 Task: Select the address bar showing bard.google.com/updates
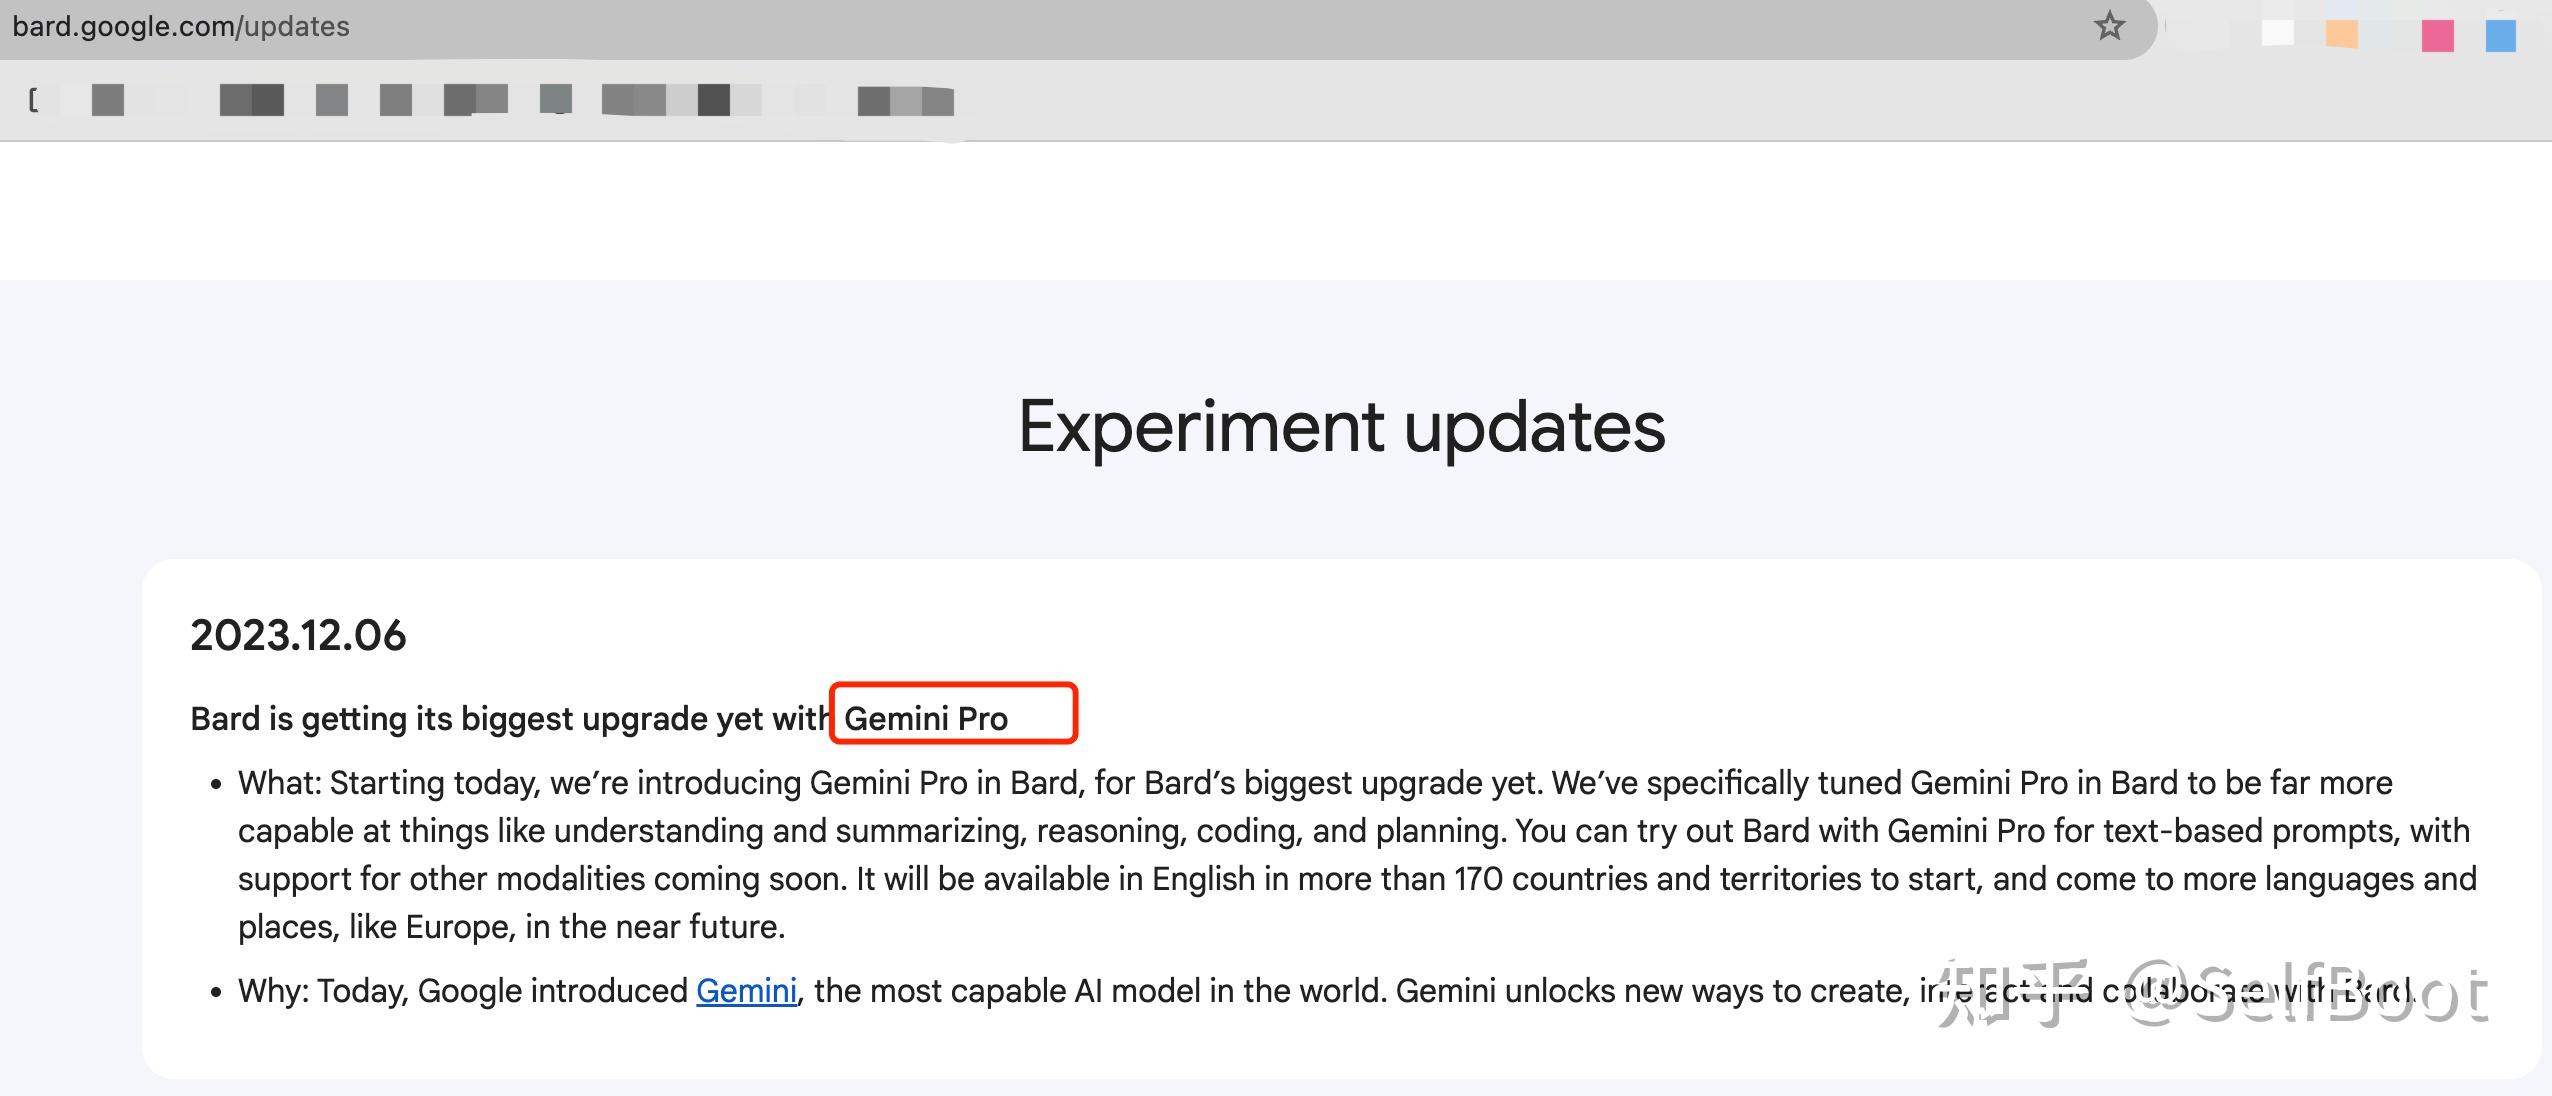(180, 25)
